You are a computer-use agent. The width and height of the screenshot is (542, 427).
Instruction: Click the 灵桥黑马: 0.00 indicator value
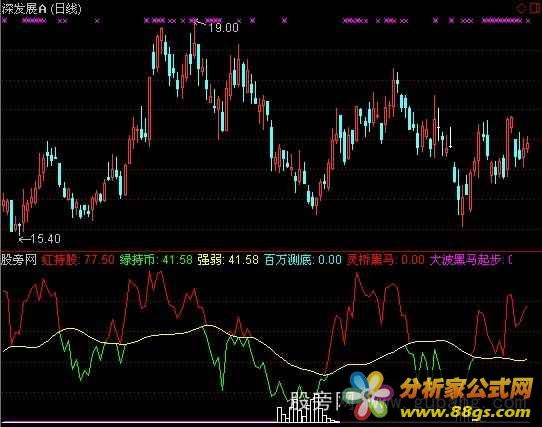(x=385, y=260)
